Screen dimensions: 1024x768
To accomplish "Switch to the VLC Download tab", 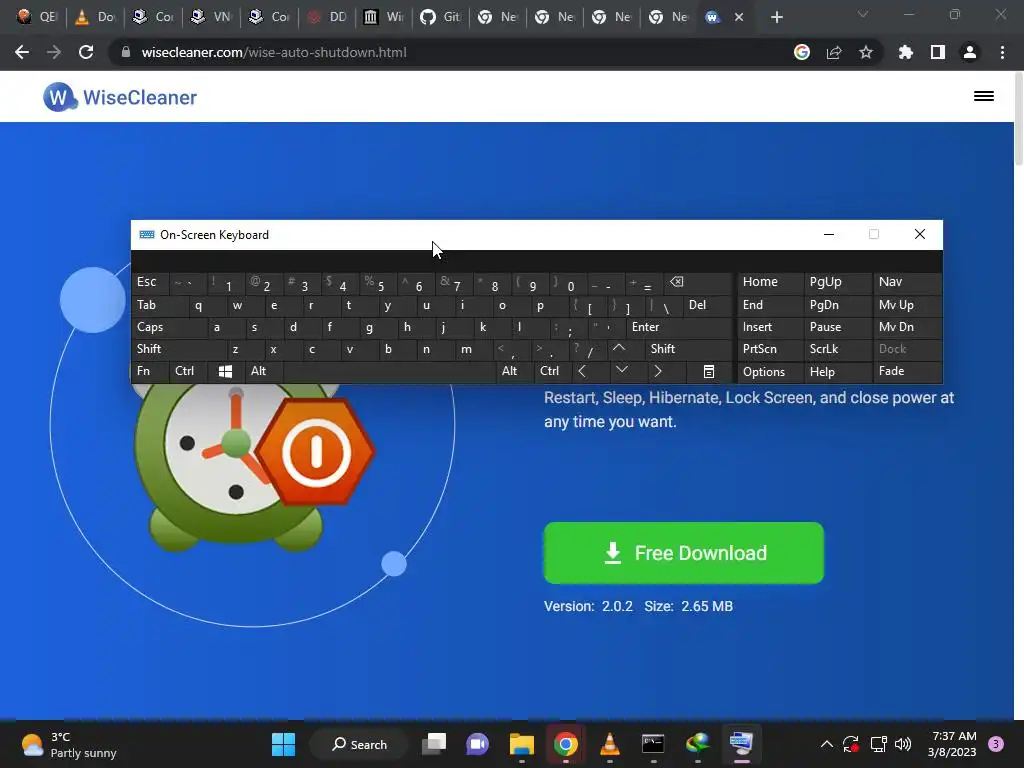I will pyautogui.click(x=95, y=17).
